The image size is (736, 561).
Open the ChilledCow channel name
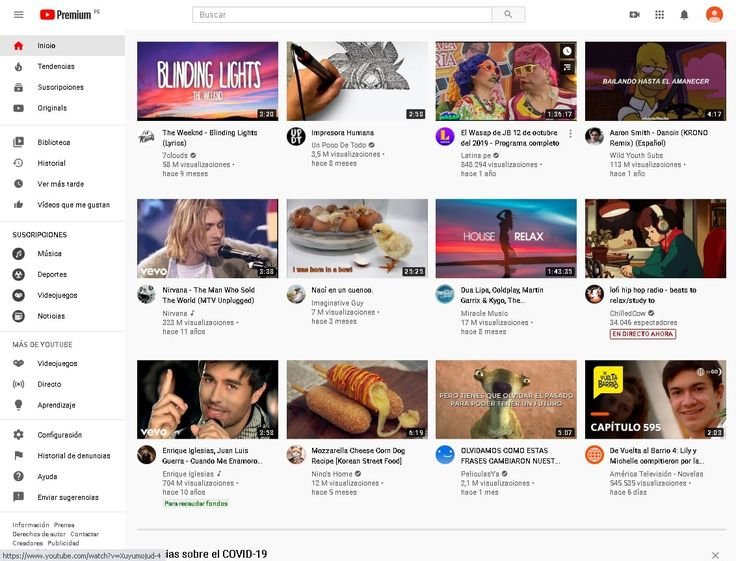click(628, 313)
